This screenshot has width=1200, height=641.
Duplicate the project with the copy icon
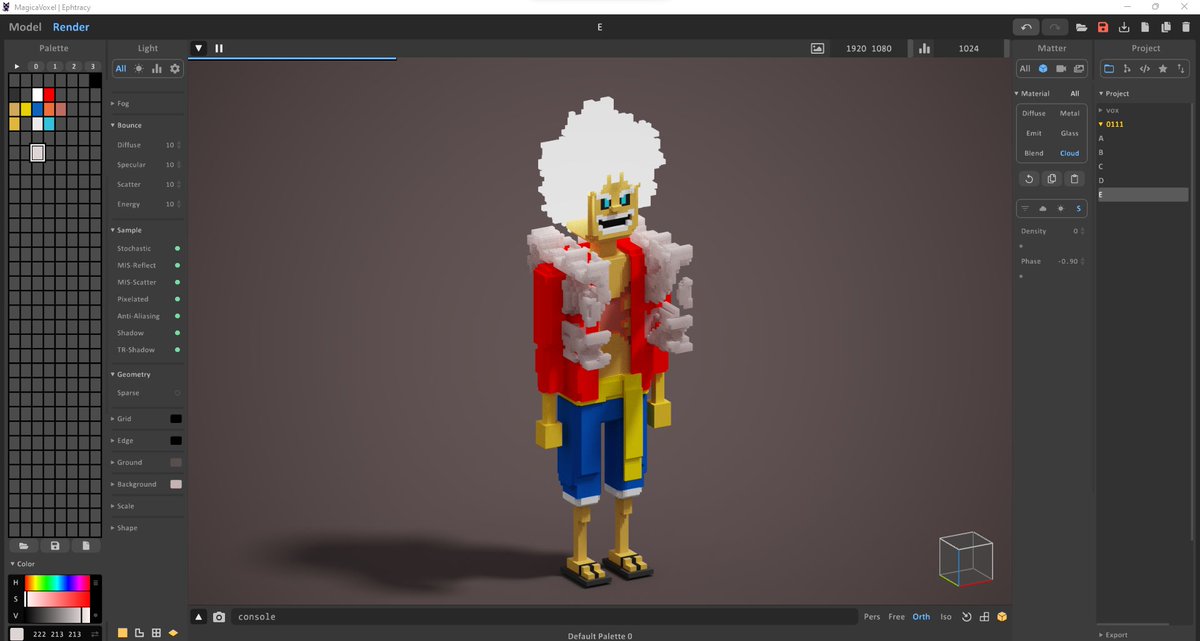(x=1166, y=27)
